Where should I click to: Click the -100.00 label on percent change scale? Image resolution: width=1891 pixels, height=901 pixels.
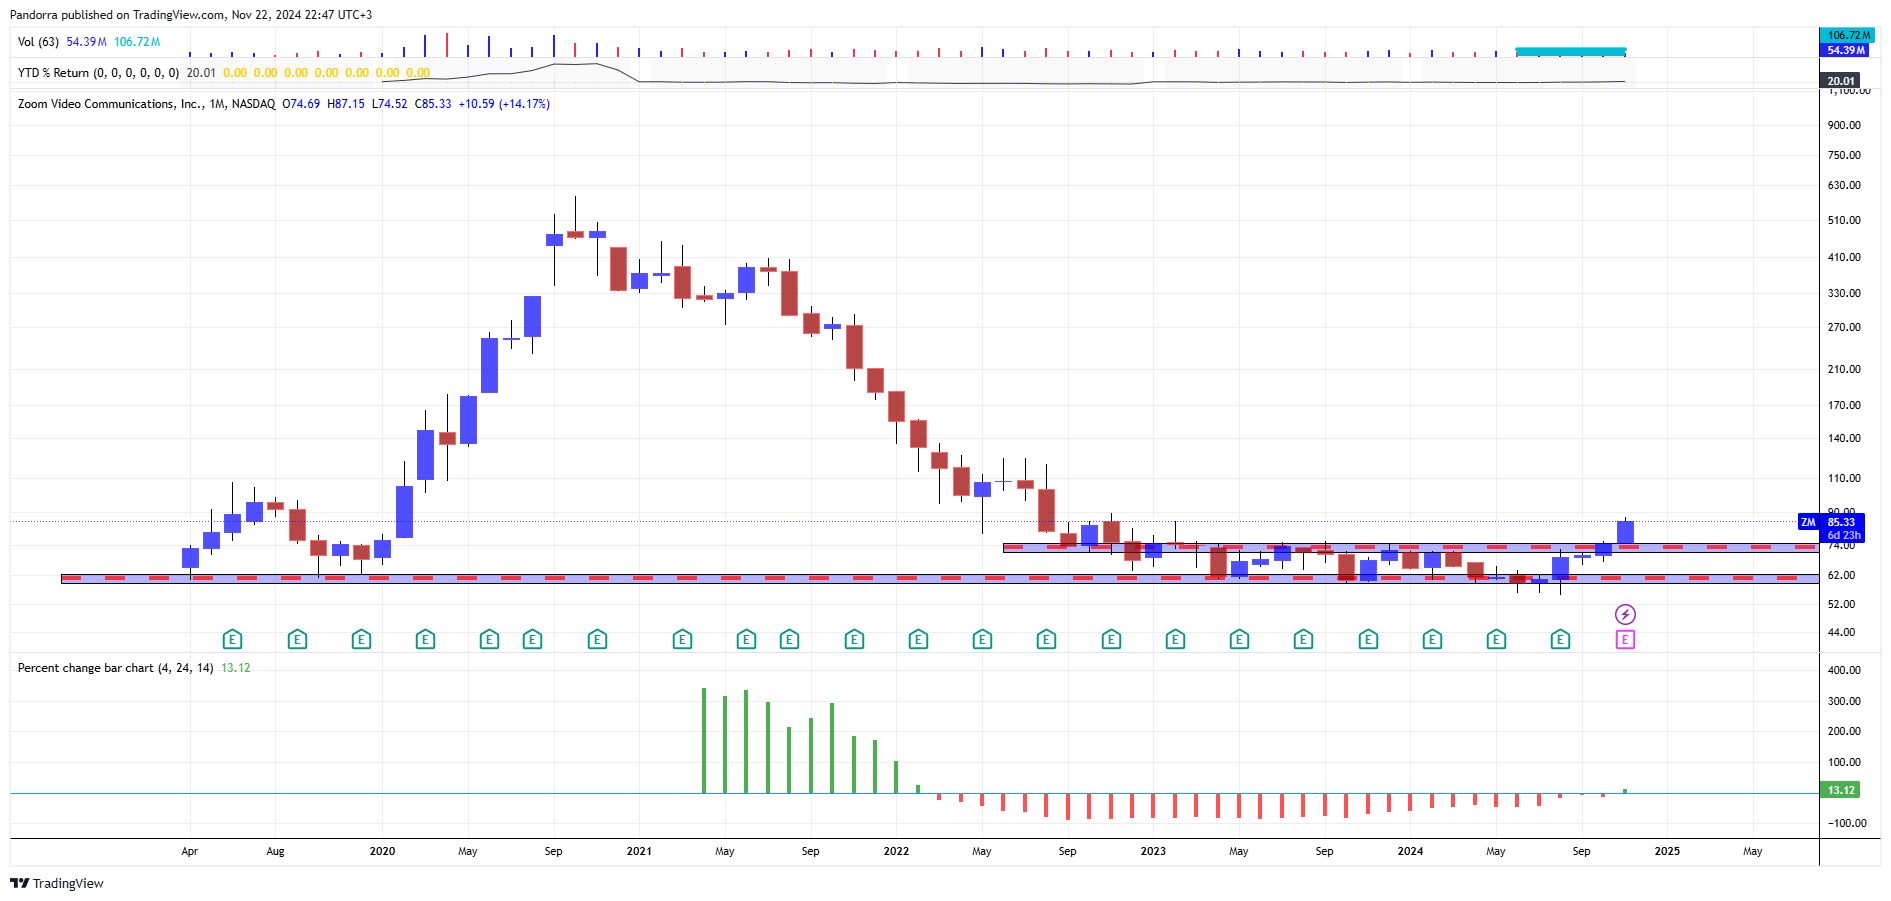pos(1846,823)
